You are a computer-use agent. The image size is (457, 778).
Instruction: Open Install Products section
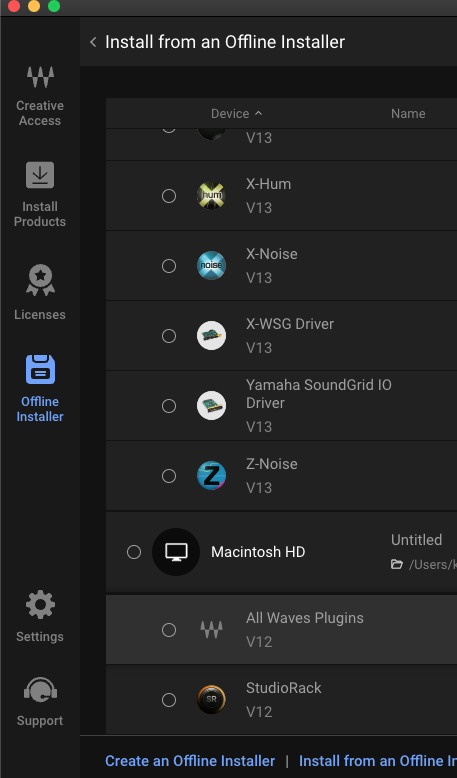[40, 195]
